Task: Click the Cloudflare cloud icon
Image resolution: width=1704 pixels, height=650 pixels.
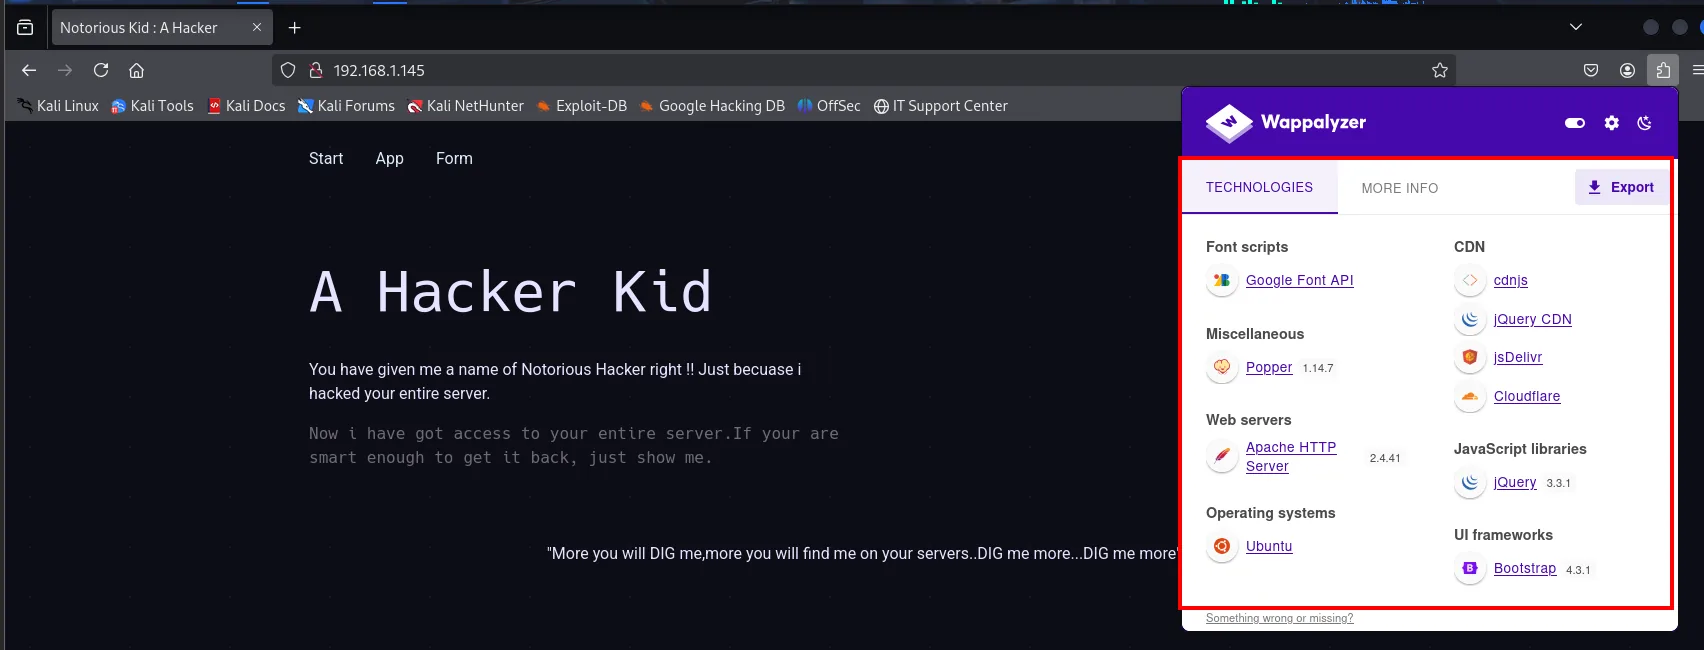Action: point(1469,397)
